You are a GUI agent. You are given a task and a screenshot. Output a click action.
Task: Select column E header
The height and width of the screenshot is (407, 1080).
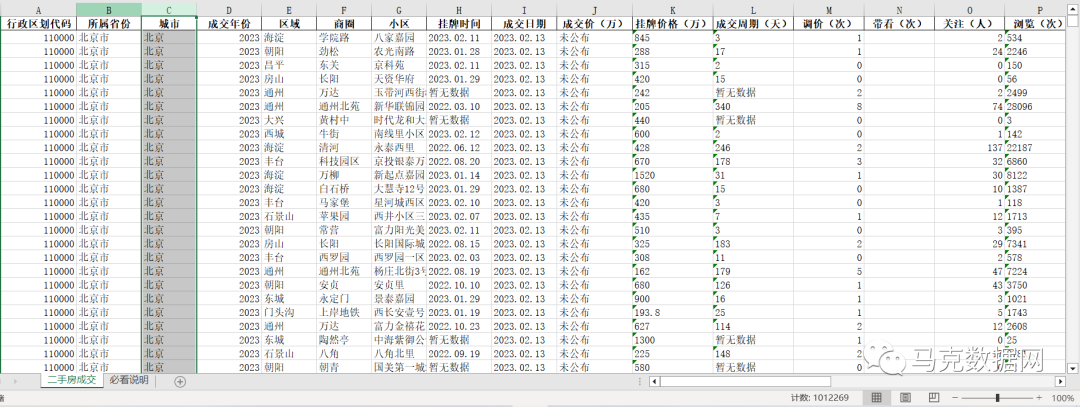[289, 10]
